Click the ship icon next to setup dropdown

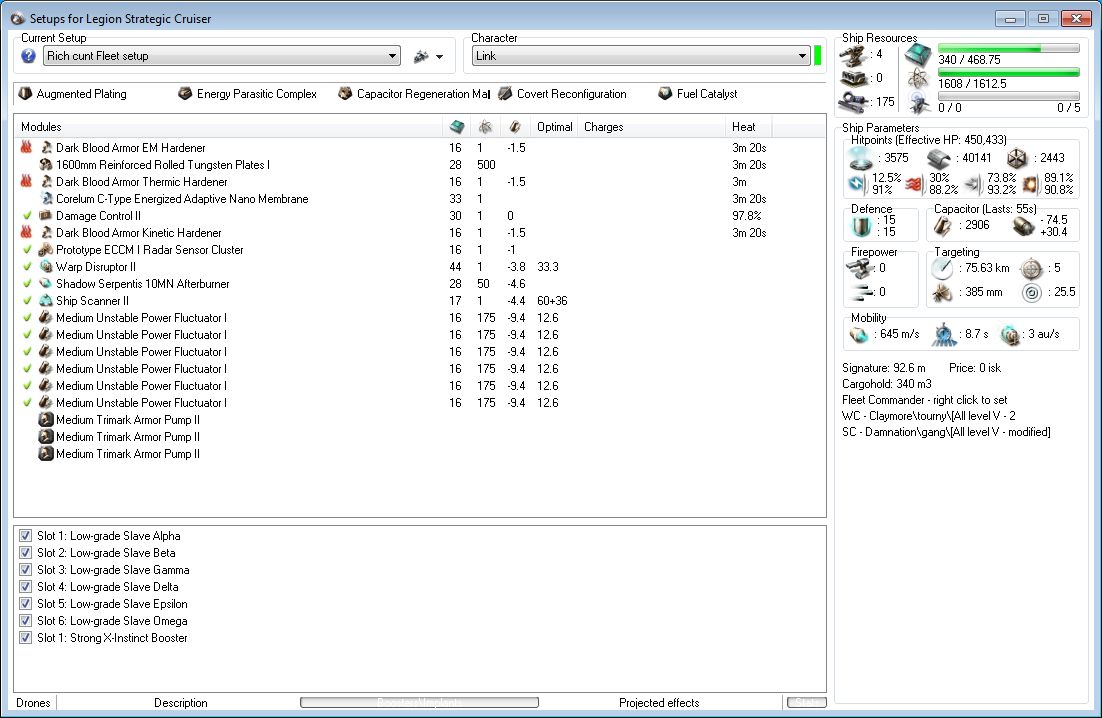[x=422, y=56]
